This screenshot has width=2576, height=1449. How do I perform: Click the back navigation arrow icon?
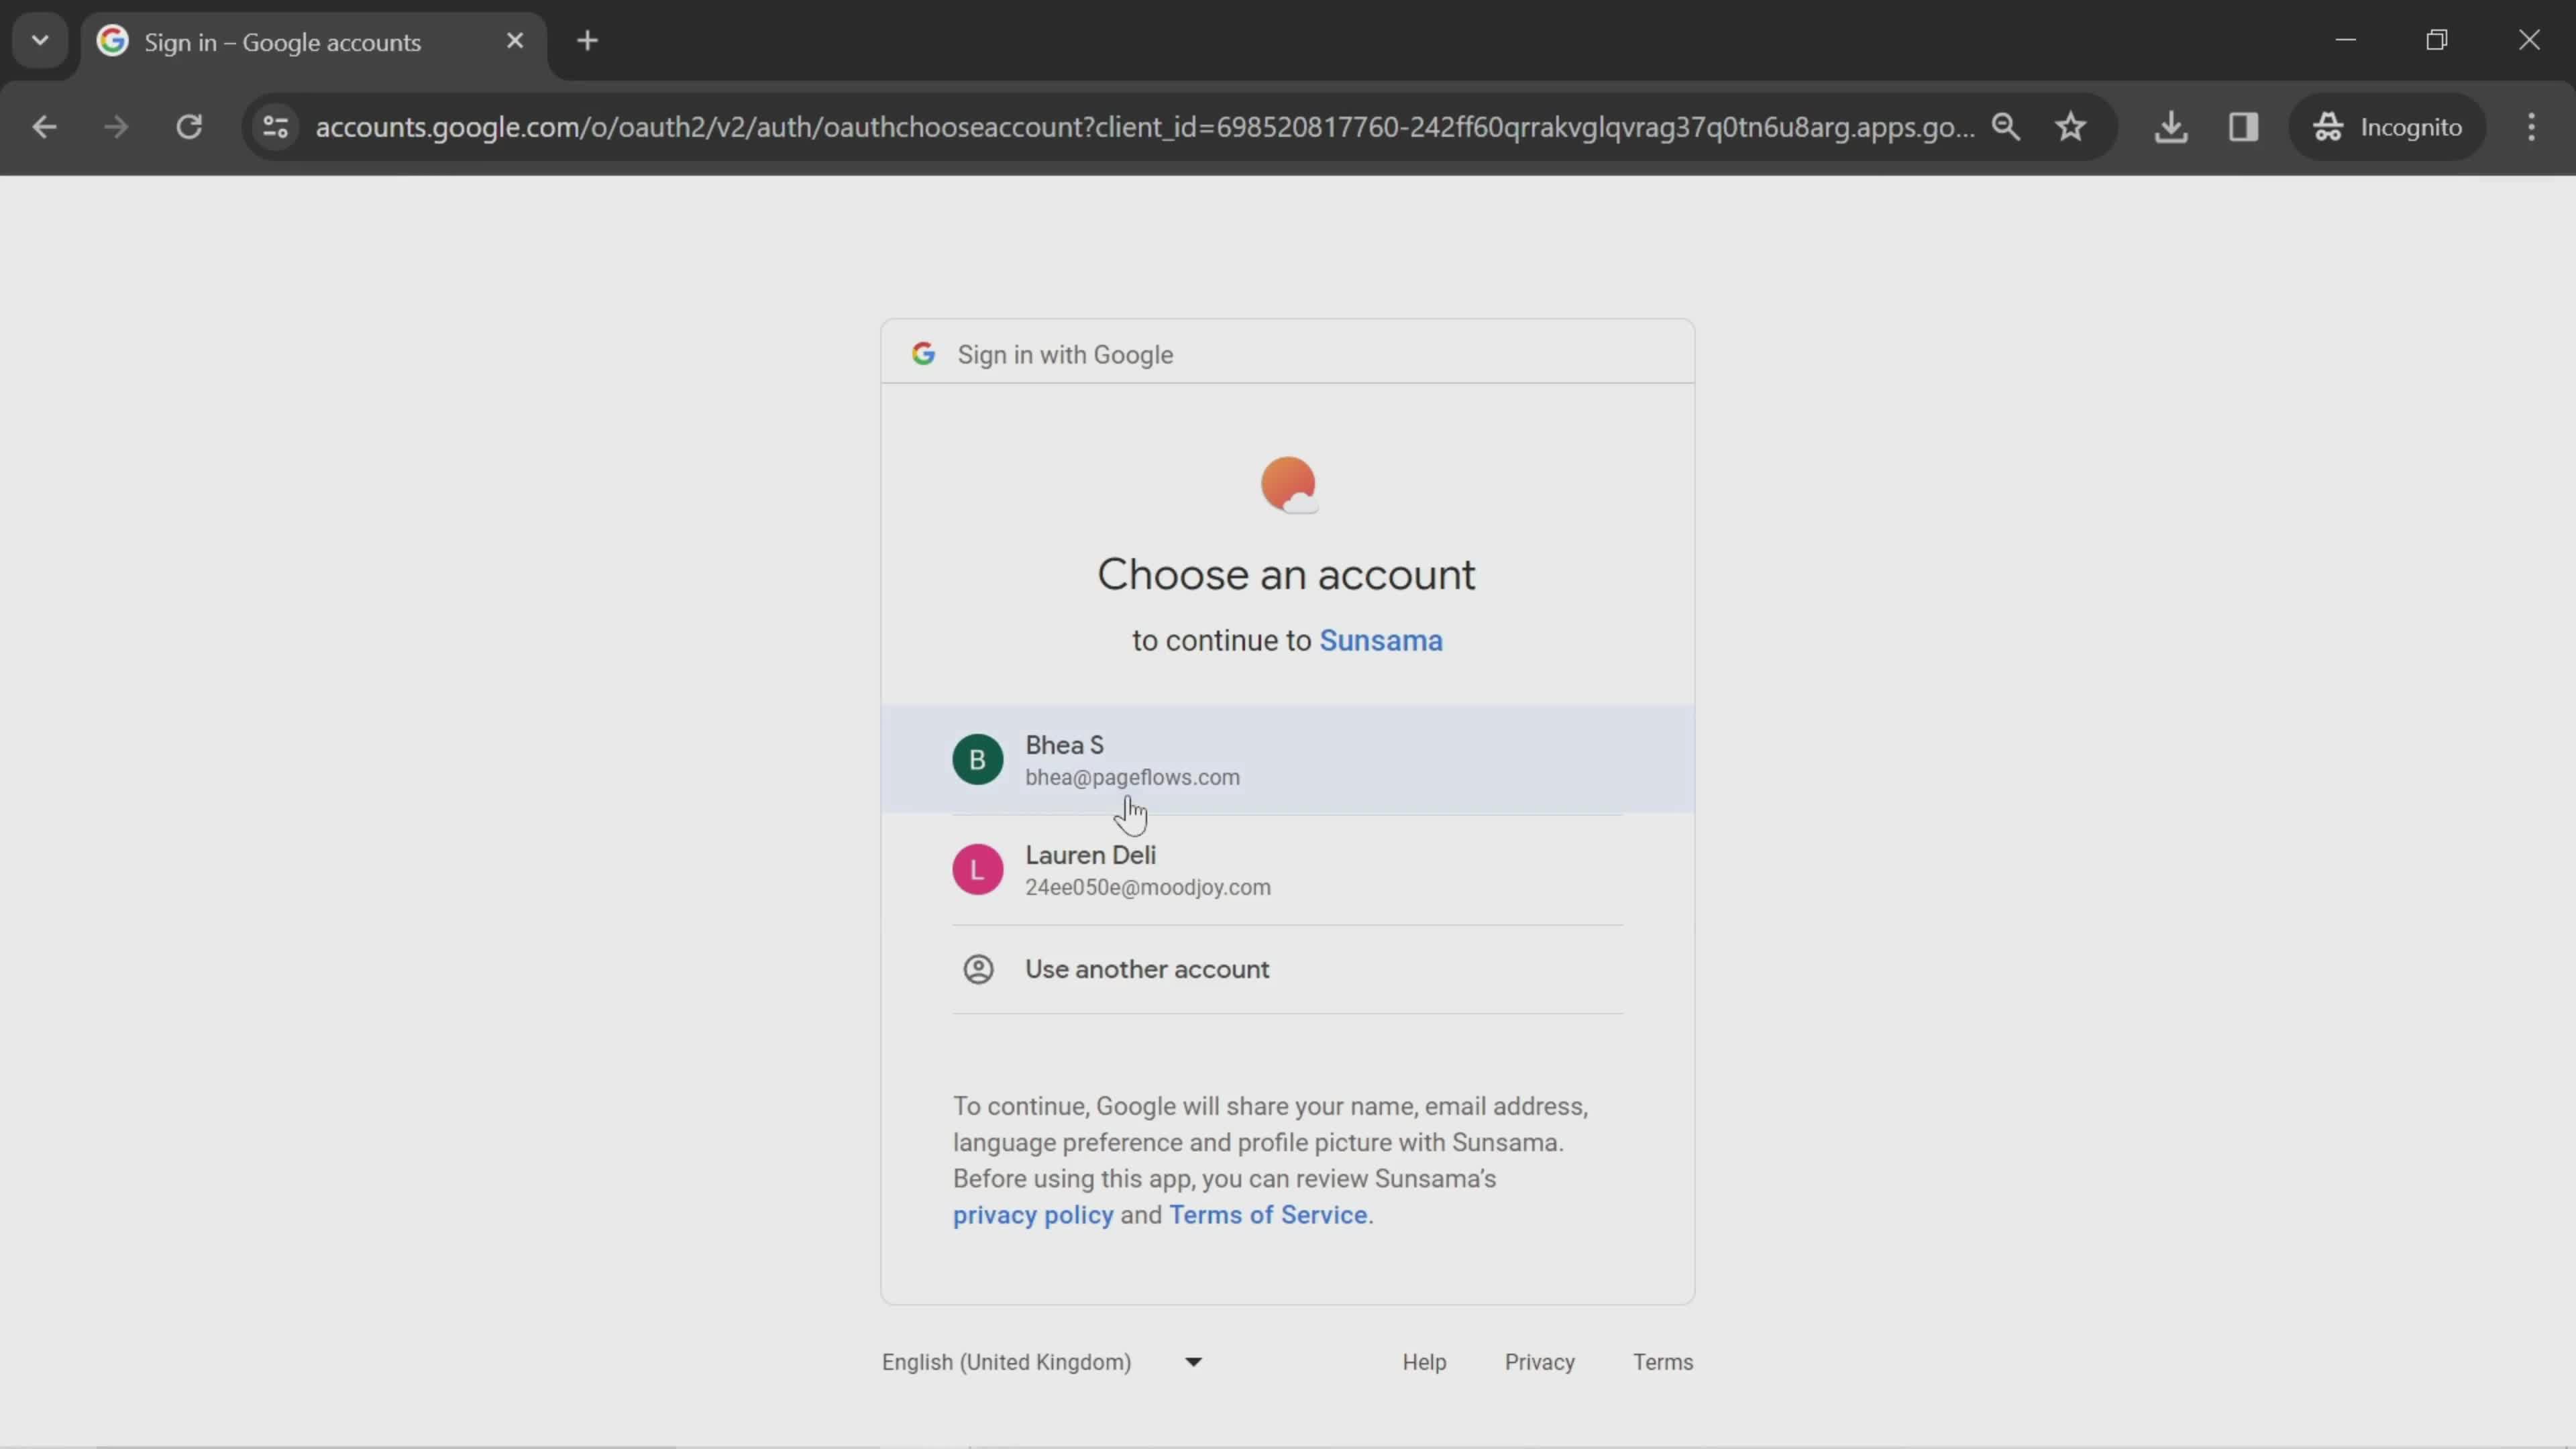click(x=44, y=124)
